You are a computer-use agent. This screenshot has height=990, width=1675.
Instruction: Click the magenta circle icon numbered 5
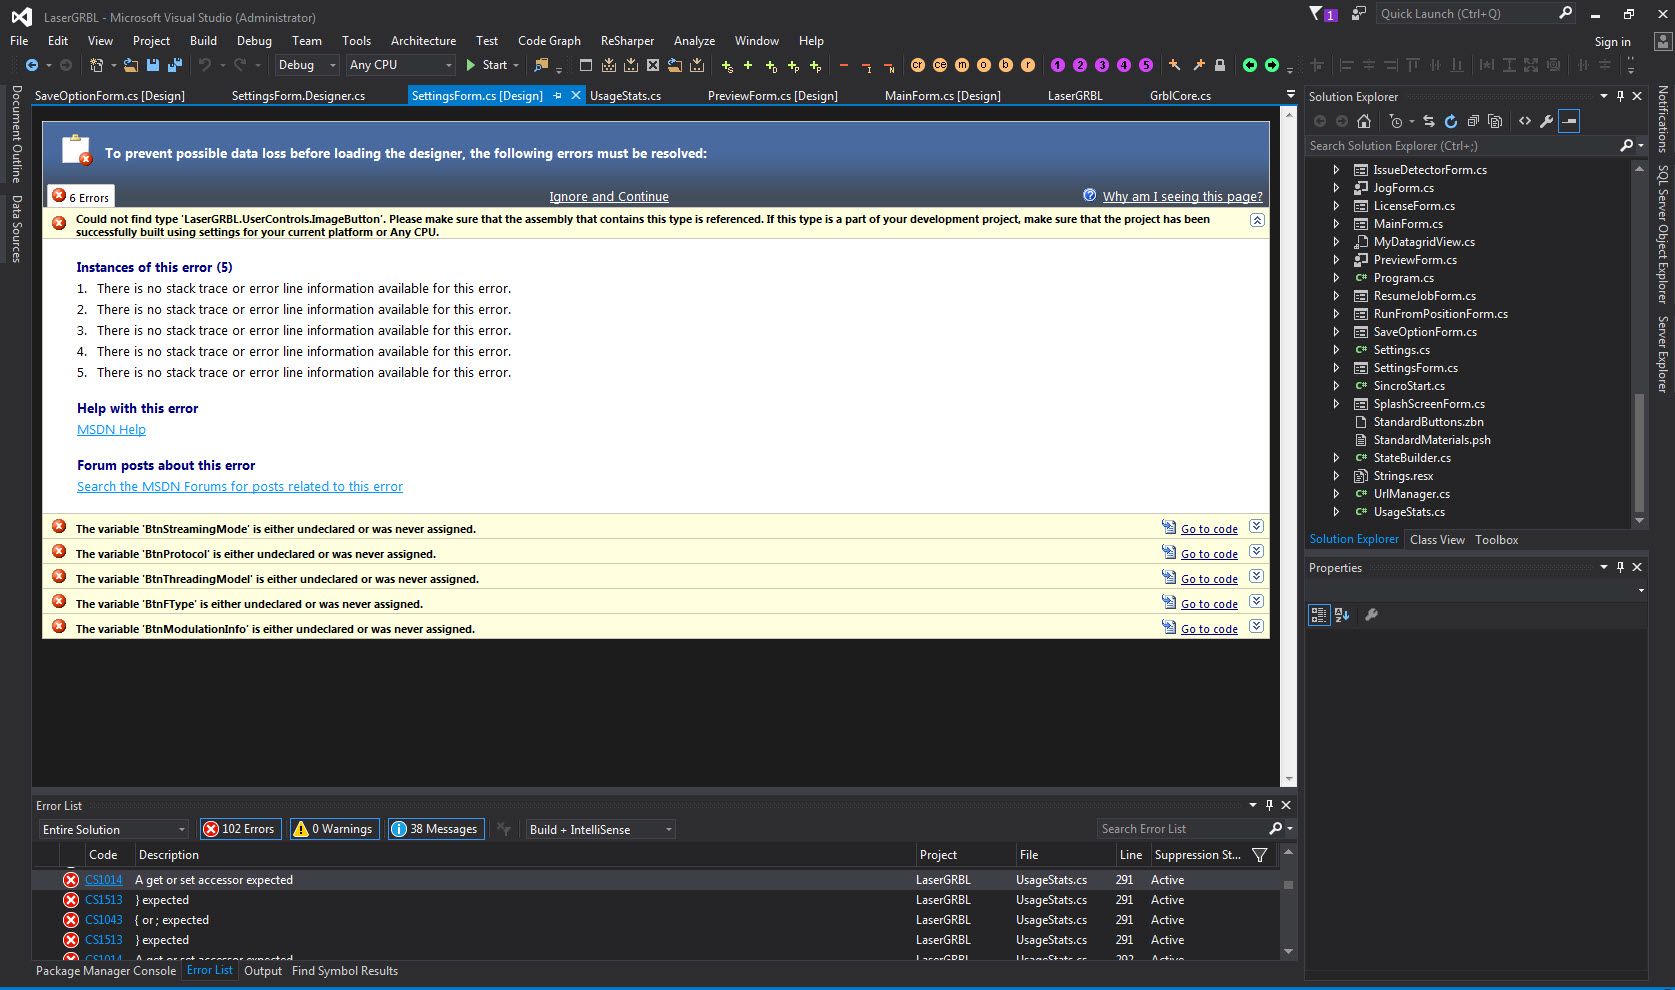pyautogui.click(x=1146, y=65)
